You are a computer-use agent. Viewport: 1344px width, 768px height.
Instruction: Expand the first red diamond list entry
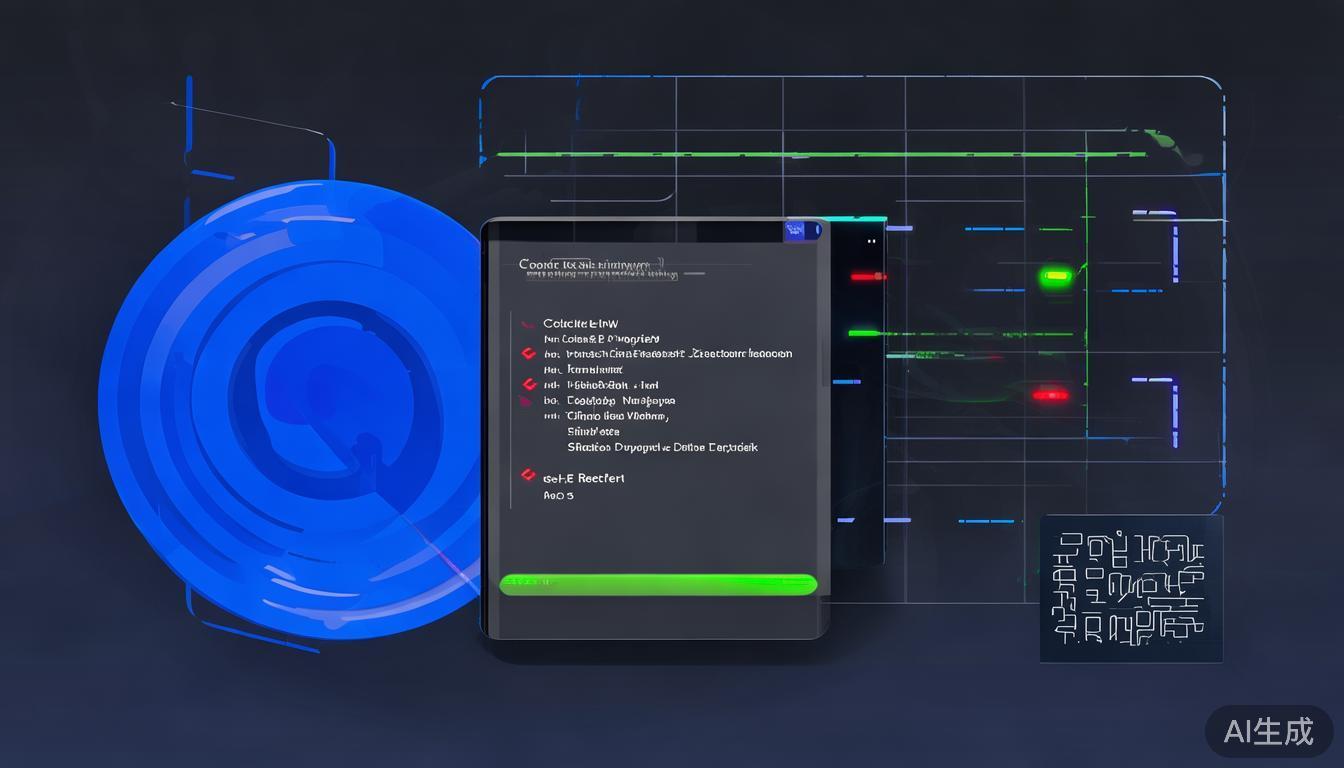529,354
